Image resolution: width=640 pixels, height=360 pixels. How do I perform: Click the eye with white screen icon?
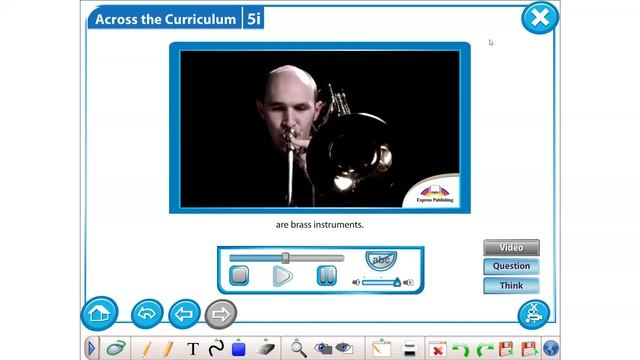coord(344,348)
